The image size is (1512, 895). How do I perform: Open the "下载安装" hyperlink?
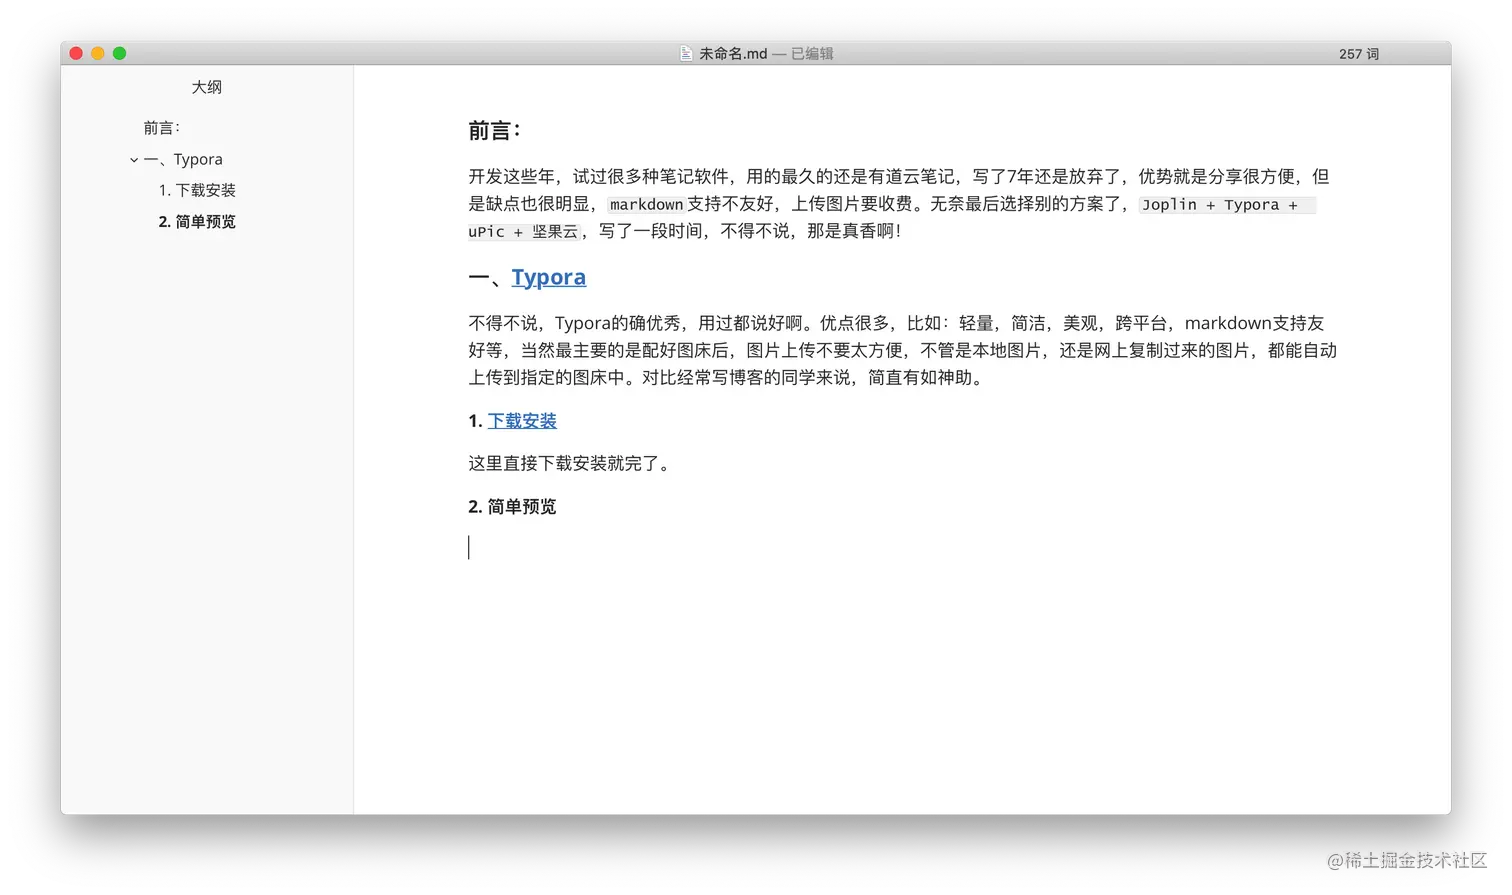coord(522,421)
